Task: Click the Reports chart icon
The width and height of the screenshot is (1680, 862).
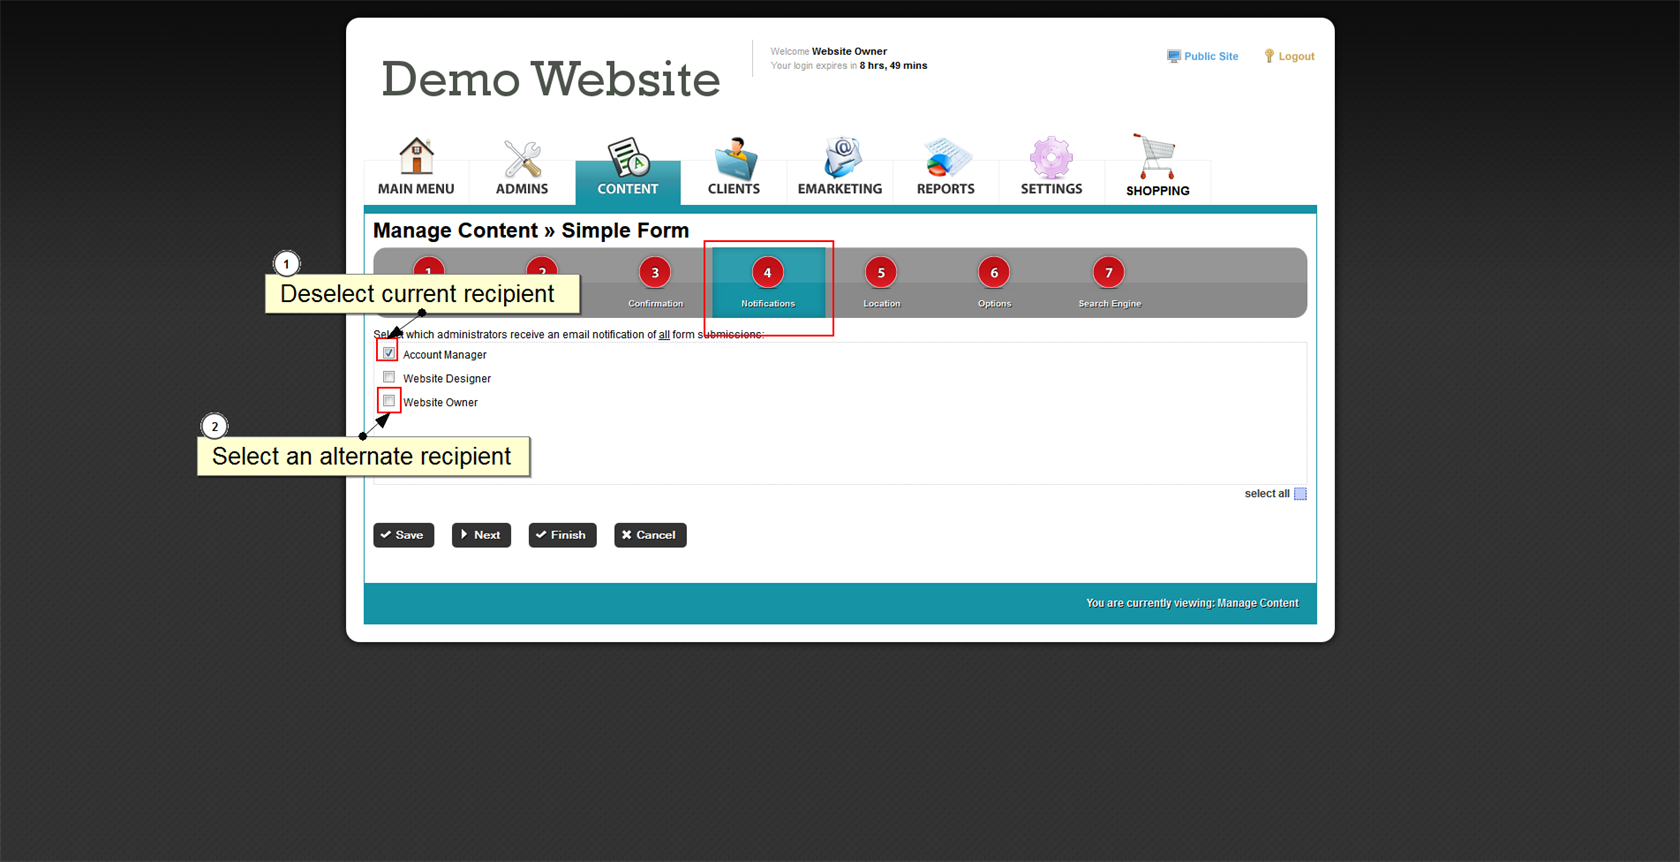Action: pyautogui.click(x=945, y=158)
